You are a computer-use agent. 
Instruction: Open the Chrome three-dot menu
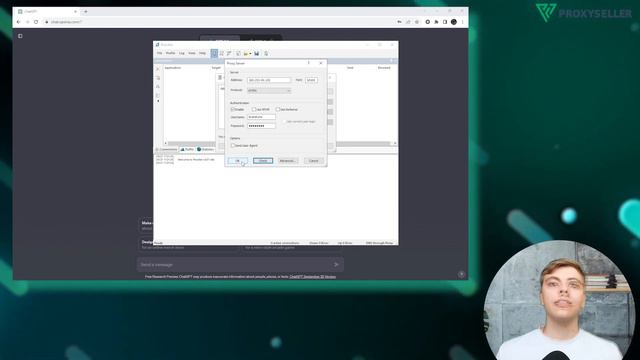coord(462,22)
